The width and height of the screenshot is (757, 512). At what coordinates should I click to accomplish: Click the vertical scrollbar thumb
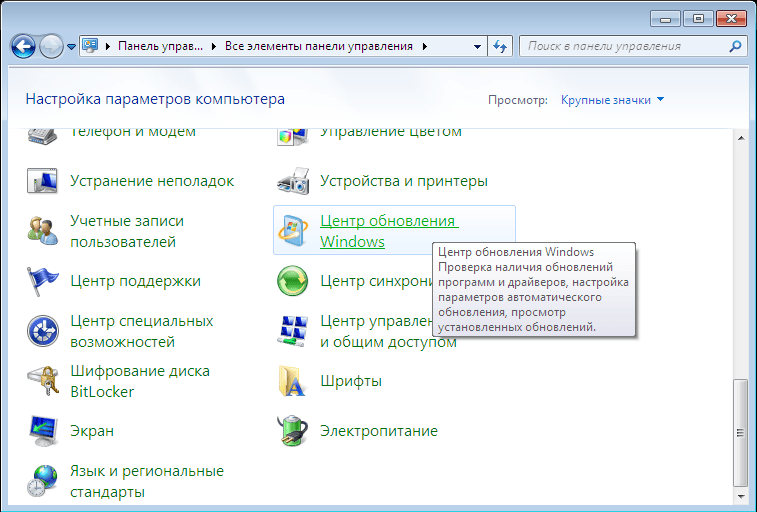click(x=741, y=433)
